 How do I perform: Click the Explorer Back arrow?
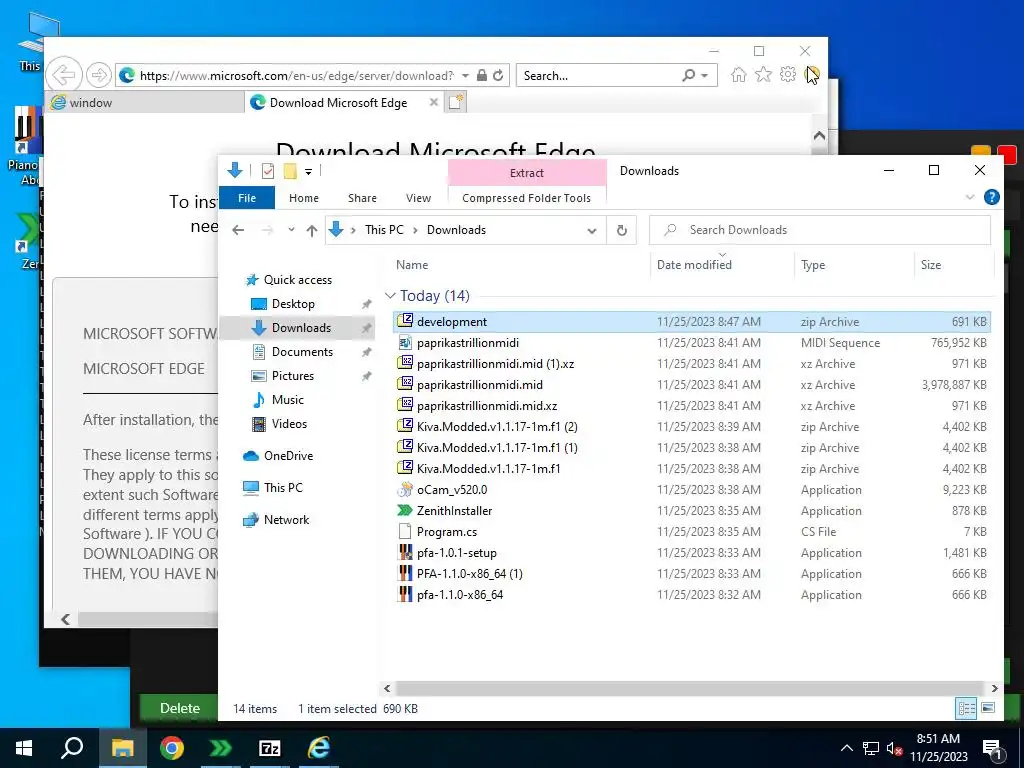238,230
